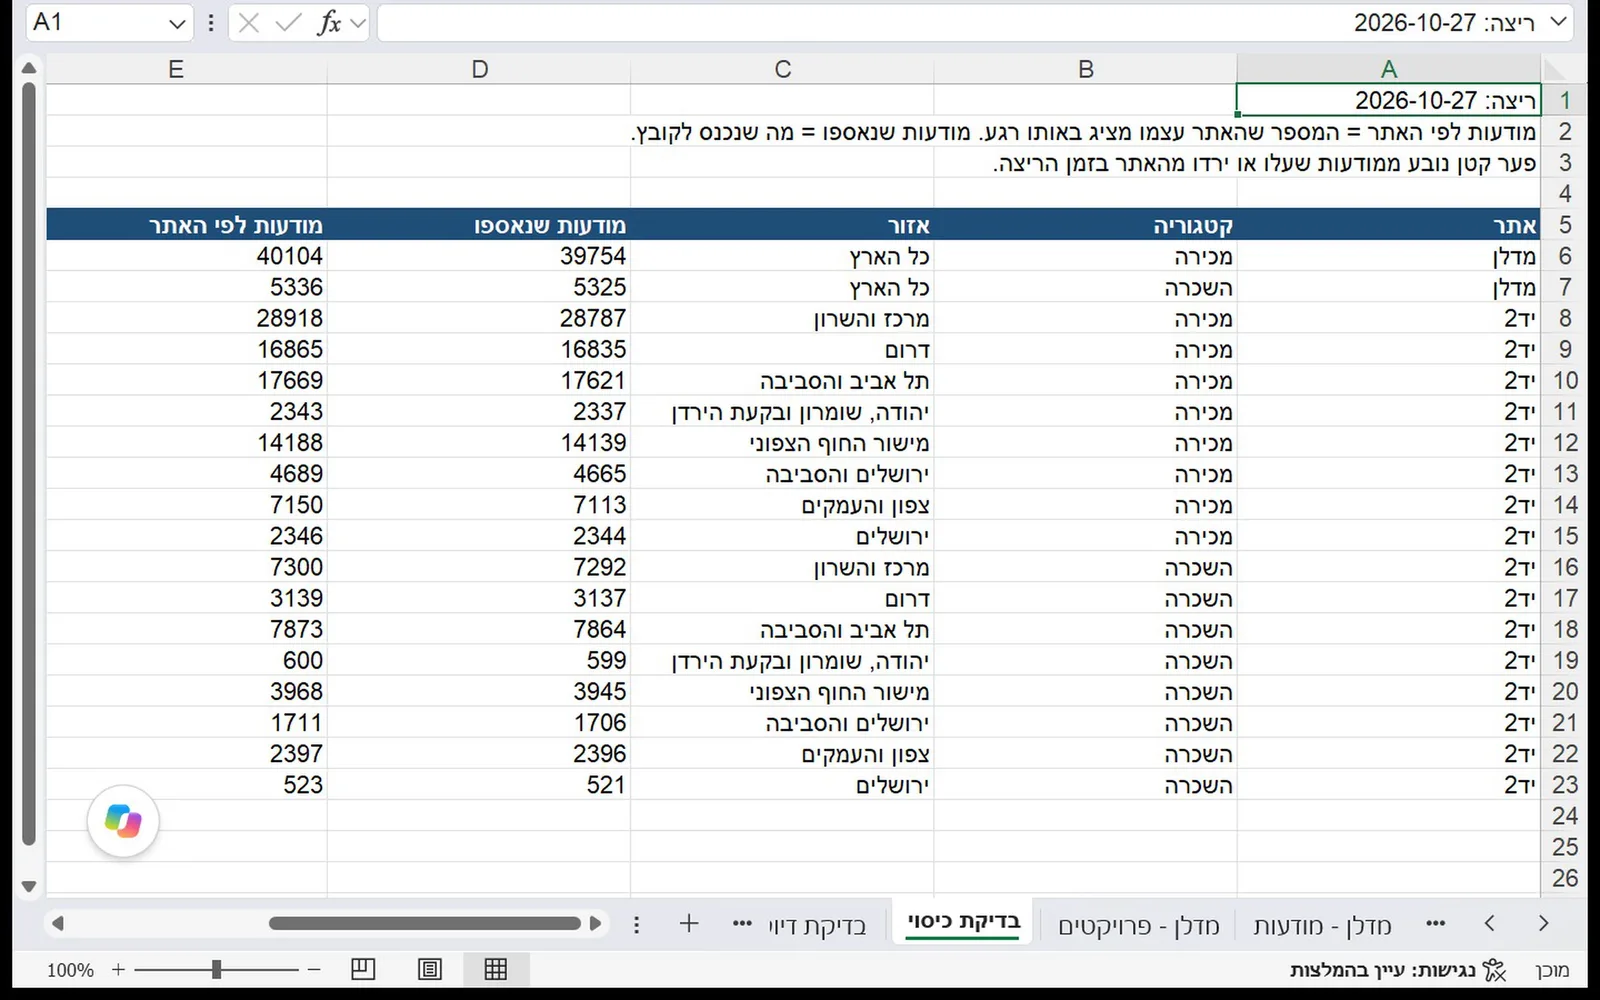Click the Insert Function fx icon
The width and height of the screenshot is (1600, 1000).
click(329, 22)
